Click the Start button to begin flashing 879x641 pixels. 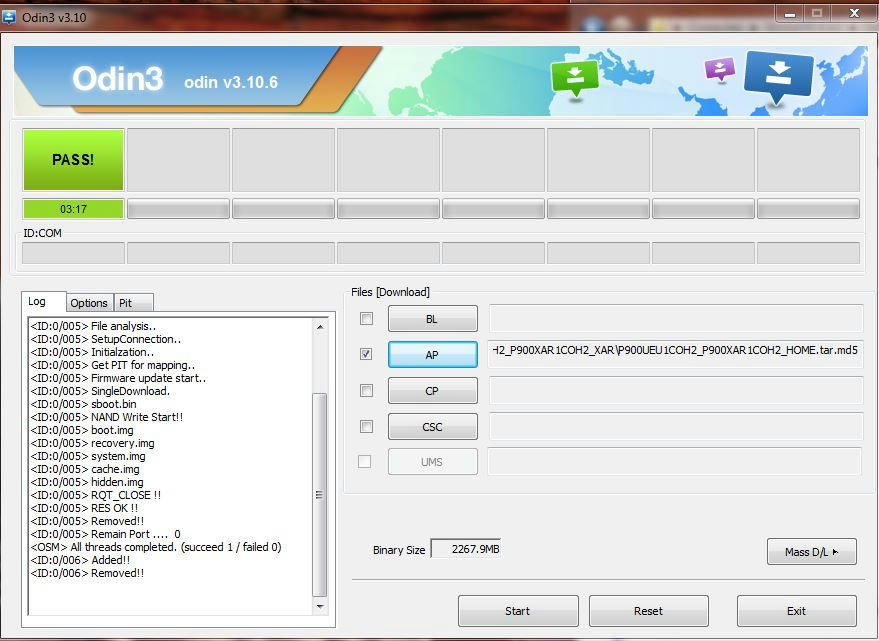(x=518, y=611)
